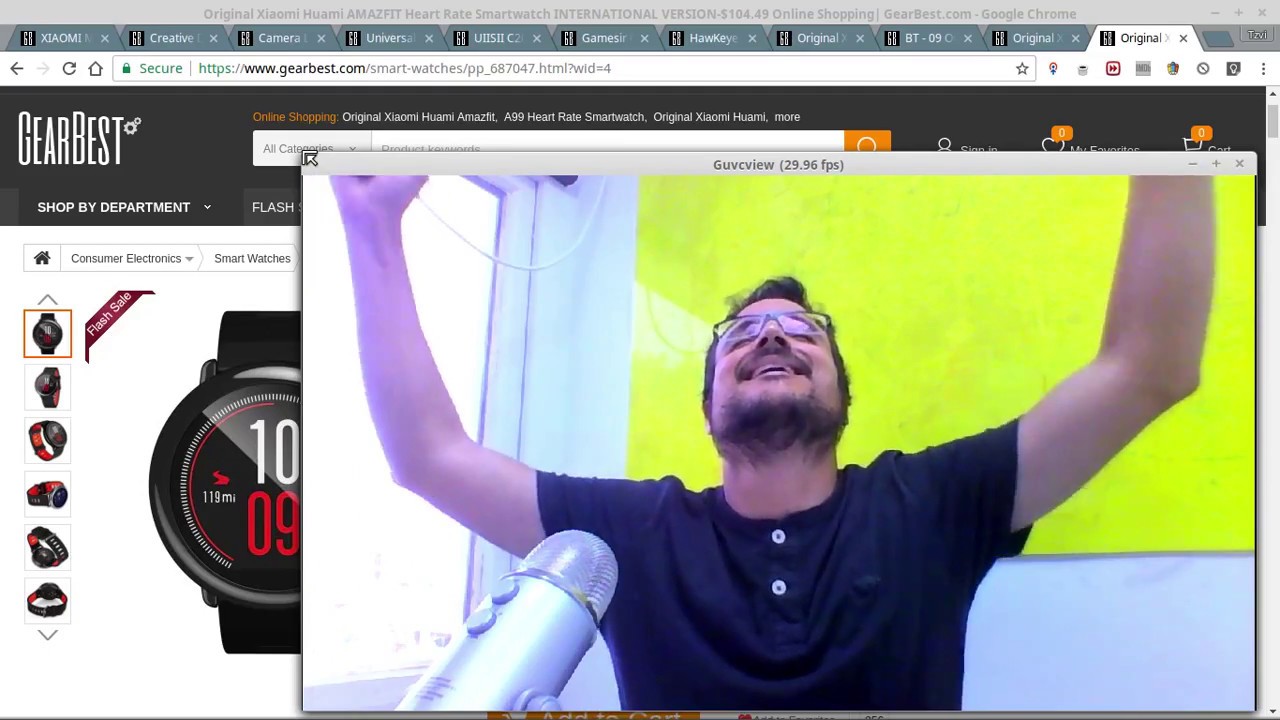Click the product keywords search field

[607, 148]
